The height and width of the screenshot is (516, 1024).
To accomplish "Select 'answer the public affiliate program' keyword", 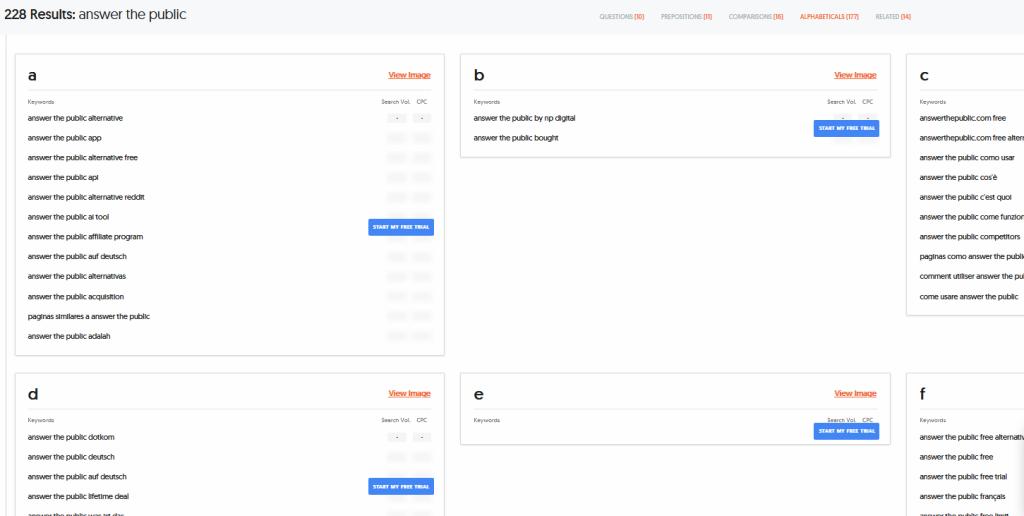I will (x=85, y=237).
